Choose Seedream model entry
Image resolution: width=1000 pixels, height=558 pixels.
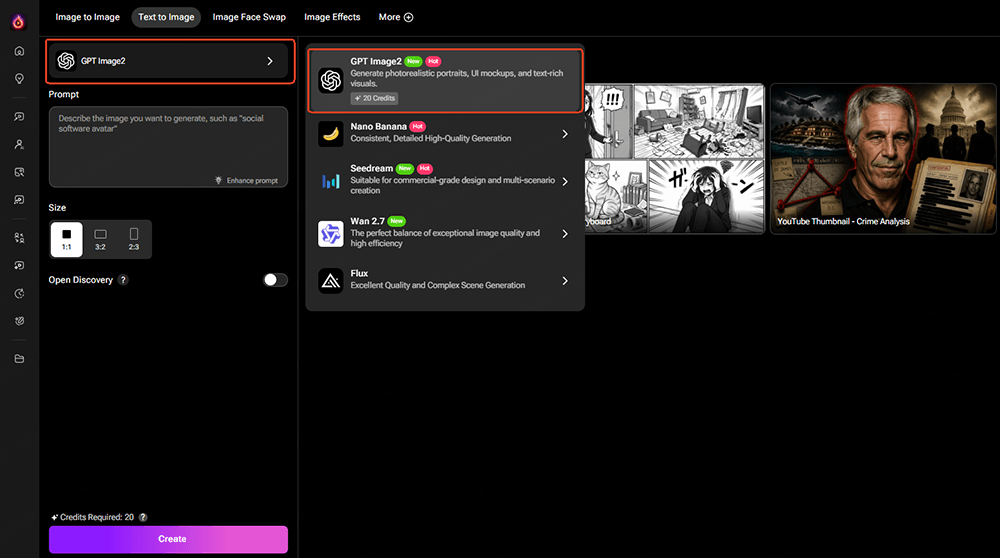[x=445, y=181]
